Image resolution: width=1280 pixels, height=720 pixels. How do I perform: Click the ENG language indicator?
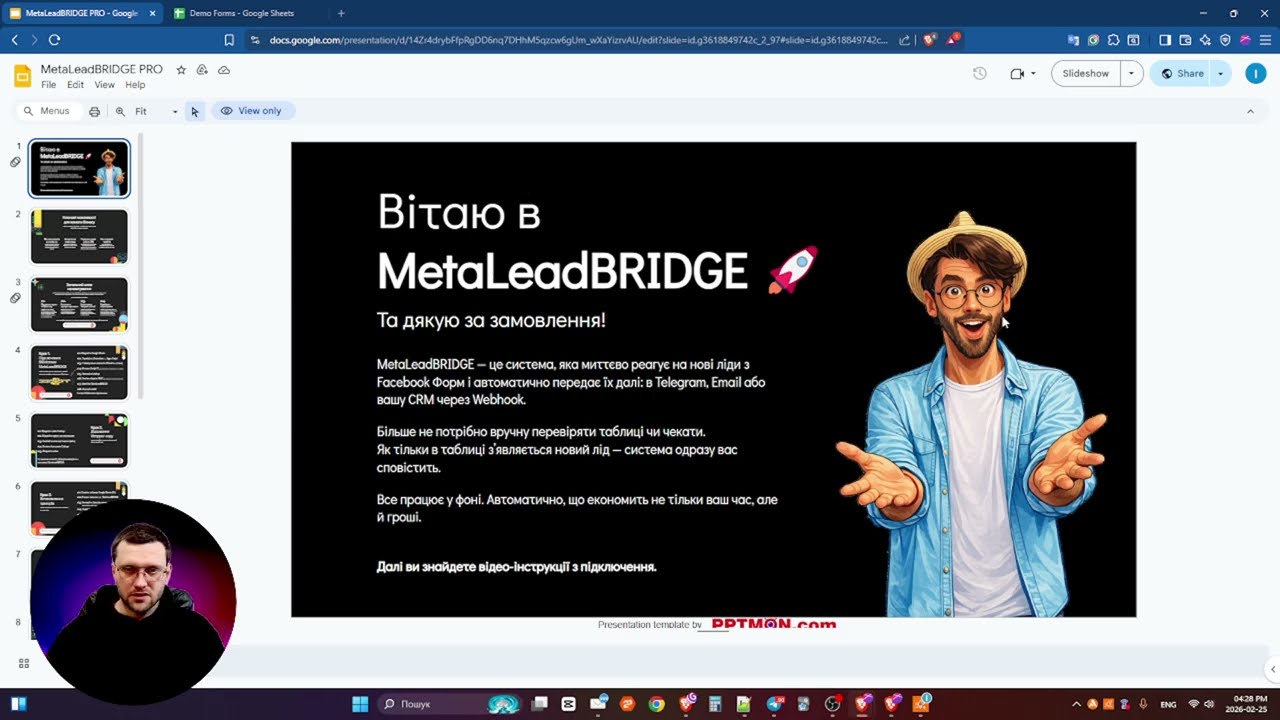point(1168,704)
